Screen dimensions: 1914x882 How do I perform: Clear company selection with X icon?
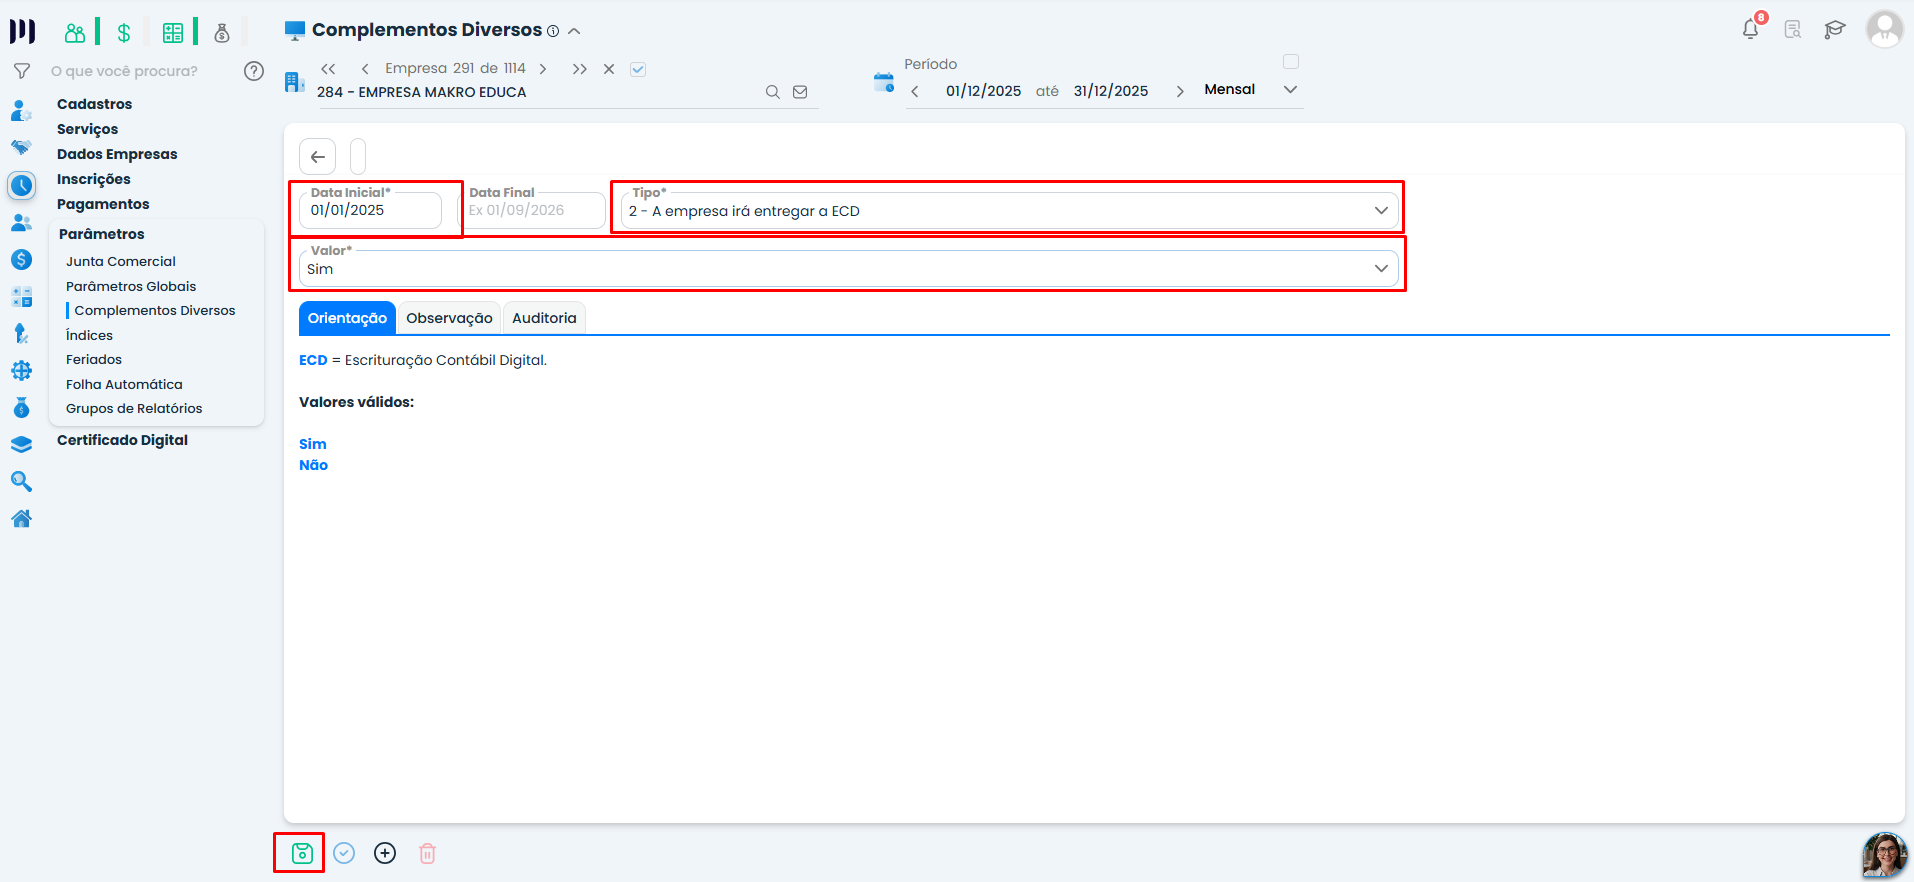[x=609, y=69]
